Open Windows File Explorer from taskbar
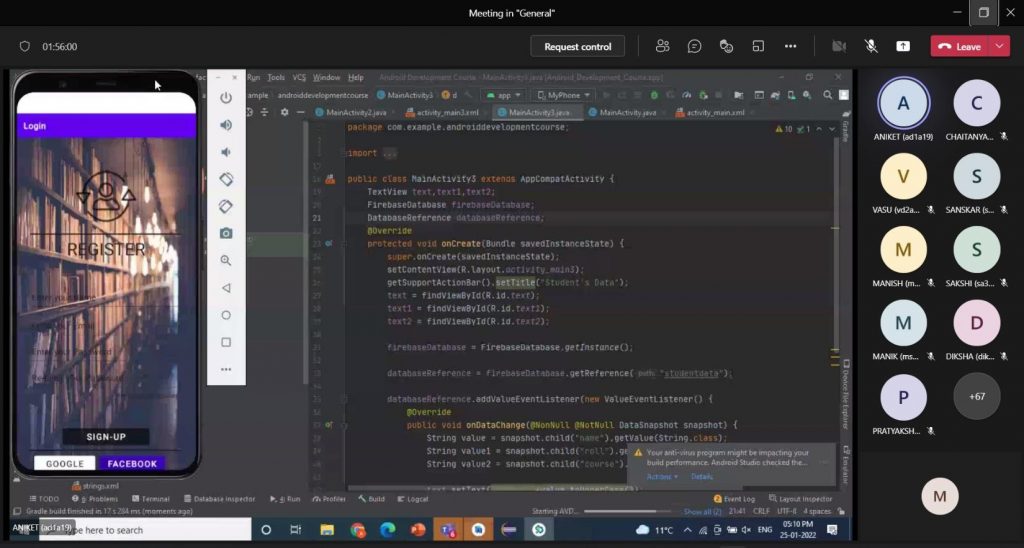The image size is (1024, 548). coord(327,530)
